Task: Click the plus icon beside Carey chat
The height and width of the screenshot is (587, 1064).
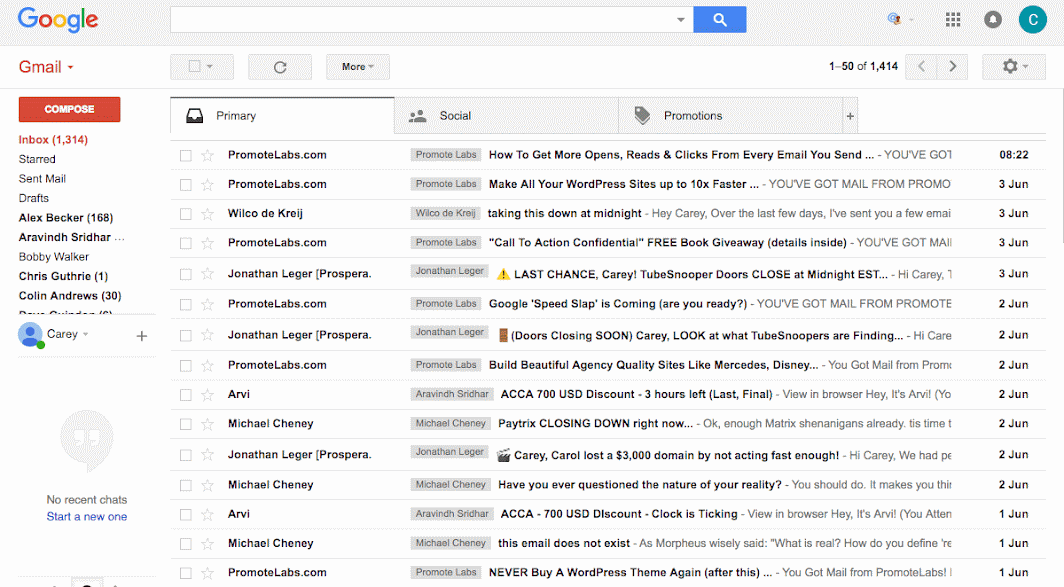Action: click(142, 336)
